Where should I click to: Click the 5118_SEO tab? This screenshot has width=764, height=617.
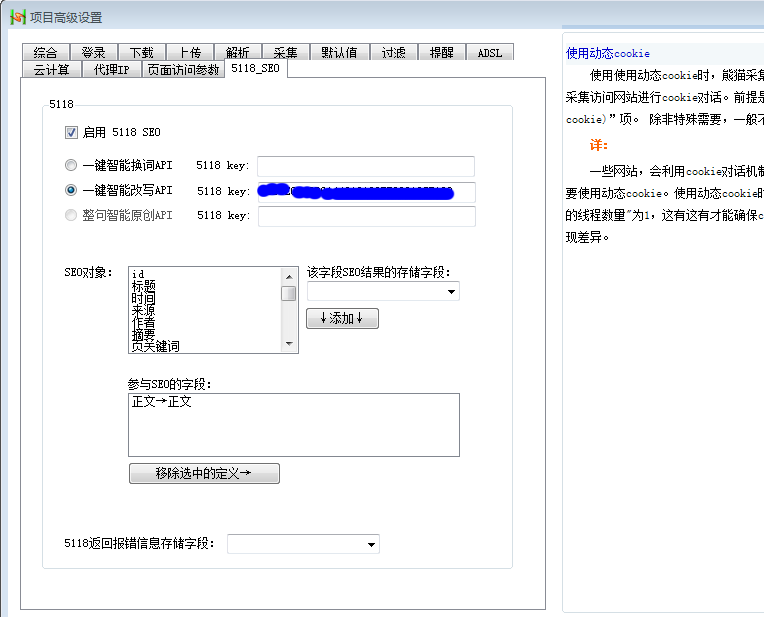[256, 68]
